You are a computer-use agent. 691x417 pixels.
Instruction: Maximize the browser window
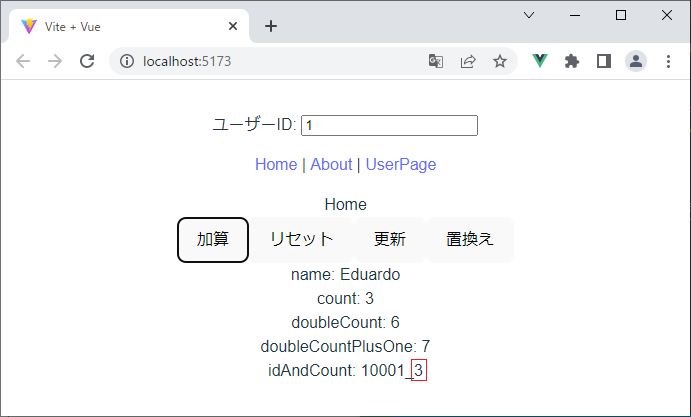point(621,15)
